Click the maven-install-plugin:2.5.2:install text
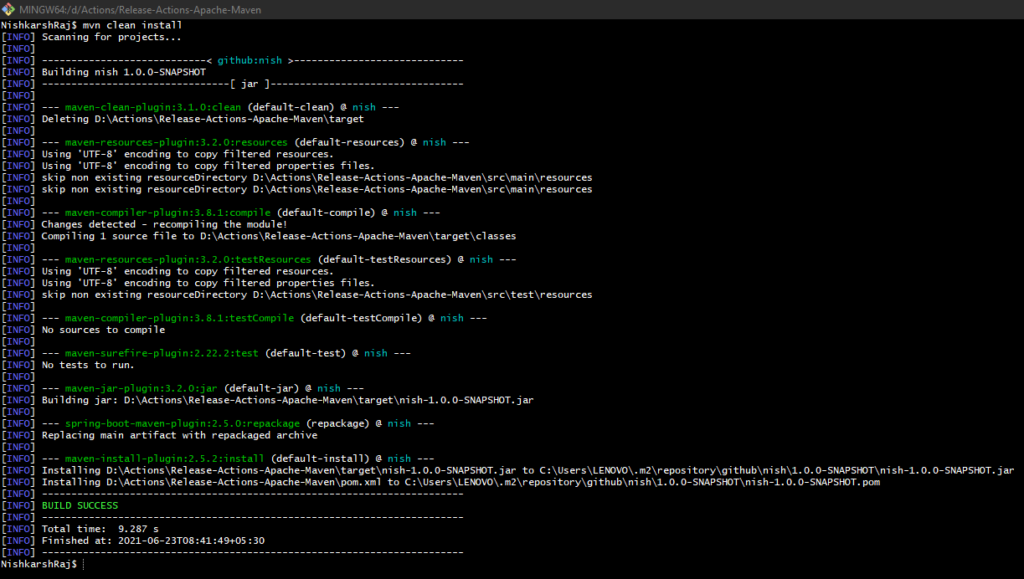 (x=164, y=458)
